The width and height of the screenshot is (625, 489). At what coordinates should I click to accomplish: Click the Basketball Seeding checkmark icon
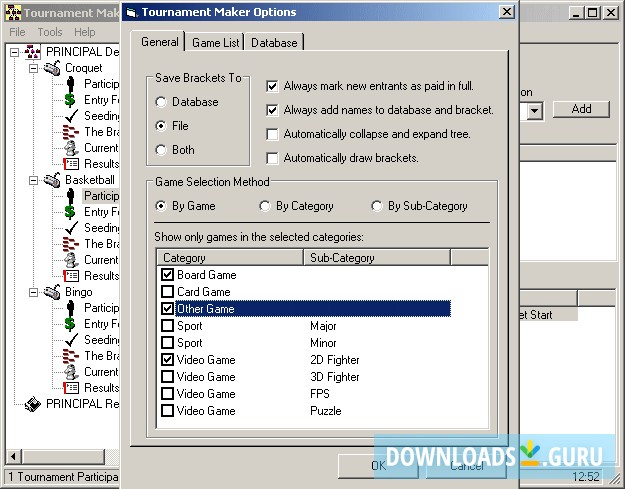click(71, 228)
